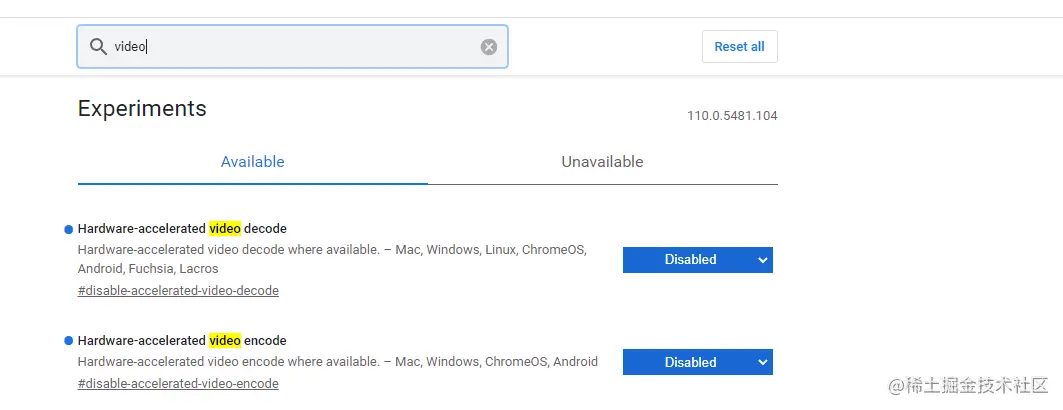
Task: Click the chevron arrow on the decode dropdown
Action: pos(762,260)
